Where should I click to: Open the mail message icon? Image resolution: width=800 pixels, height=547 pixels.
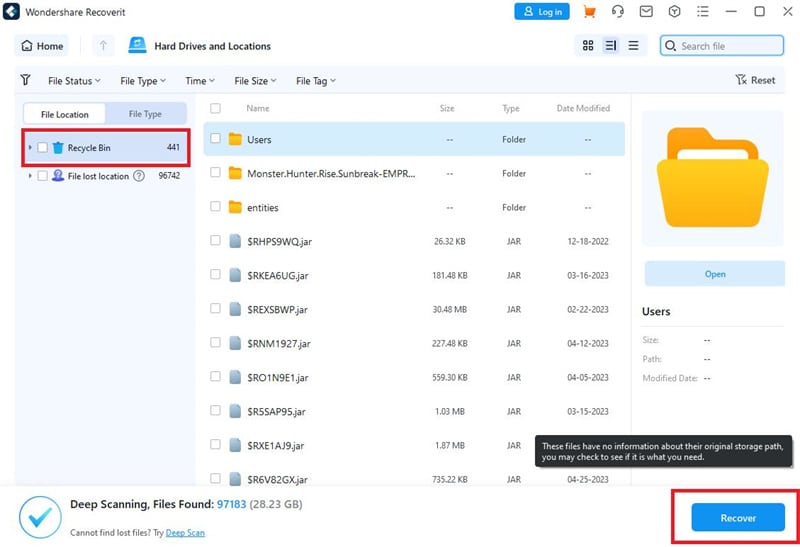click(646, 12)
